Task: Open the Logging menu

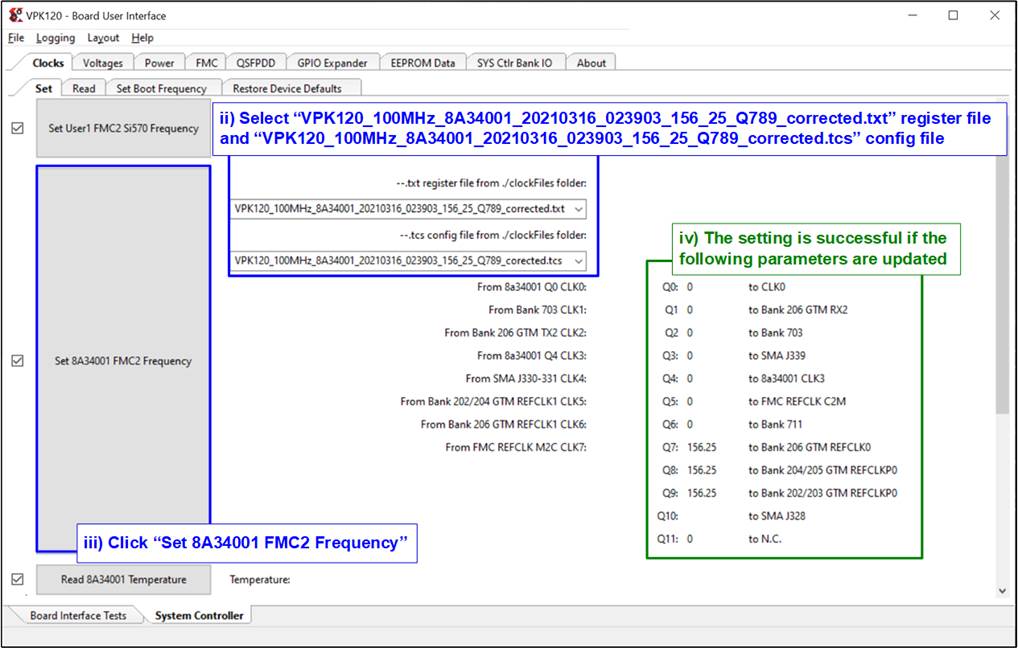Action: 55,38
